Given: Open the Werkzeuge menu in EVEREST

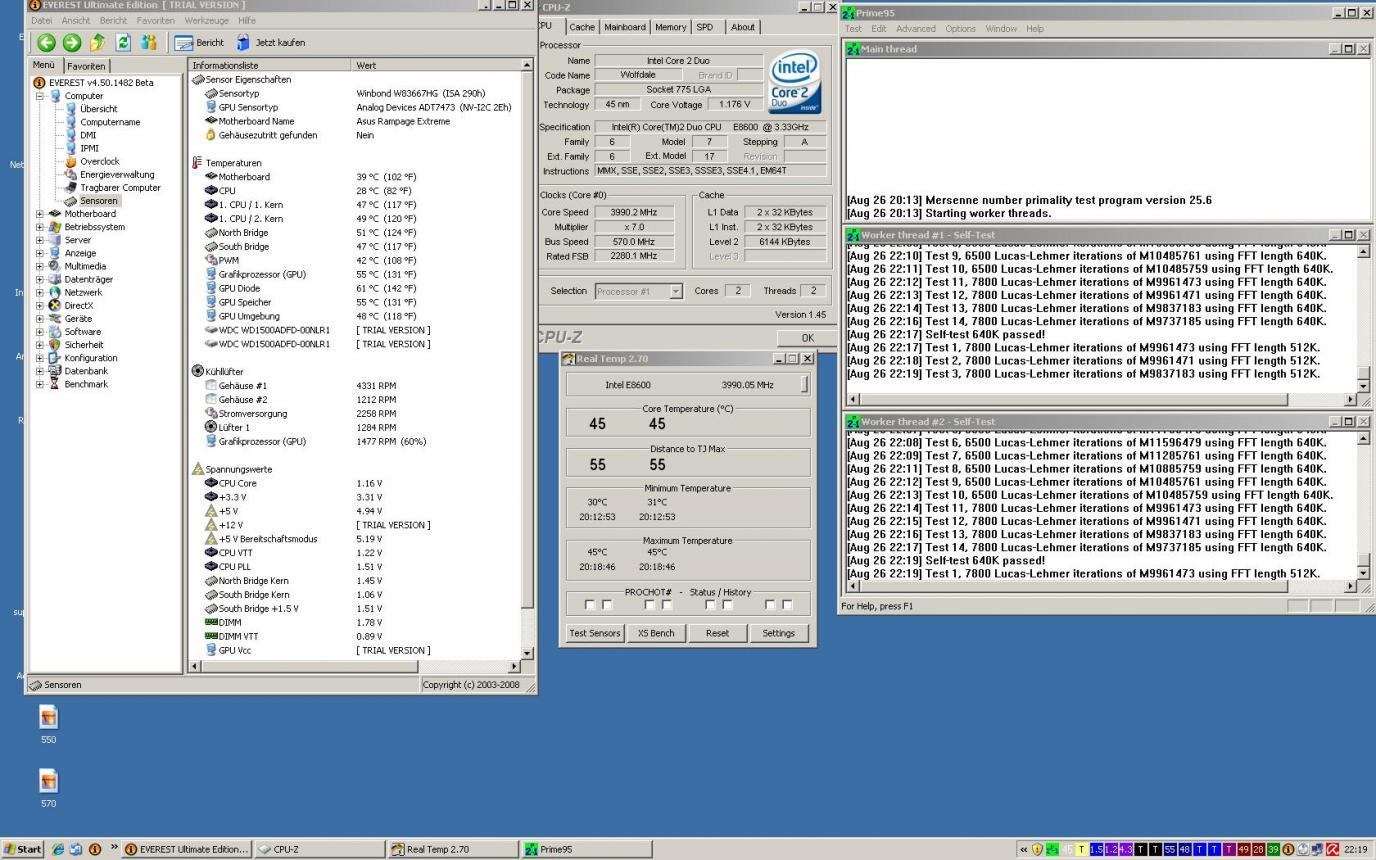Looking at the screenshot, I should 206,20.
